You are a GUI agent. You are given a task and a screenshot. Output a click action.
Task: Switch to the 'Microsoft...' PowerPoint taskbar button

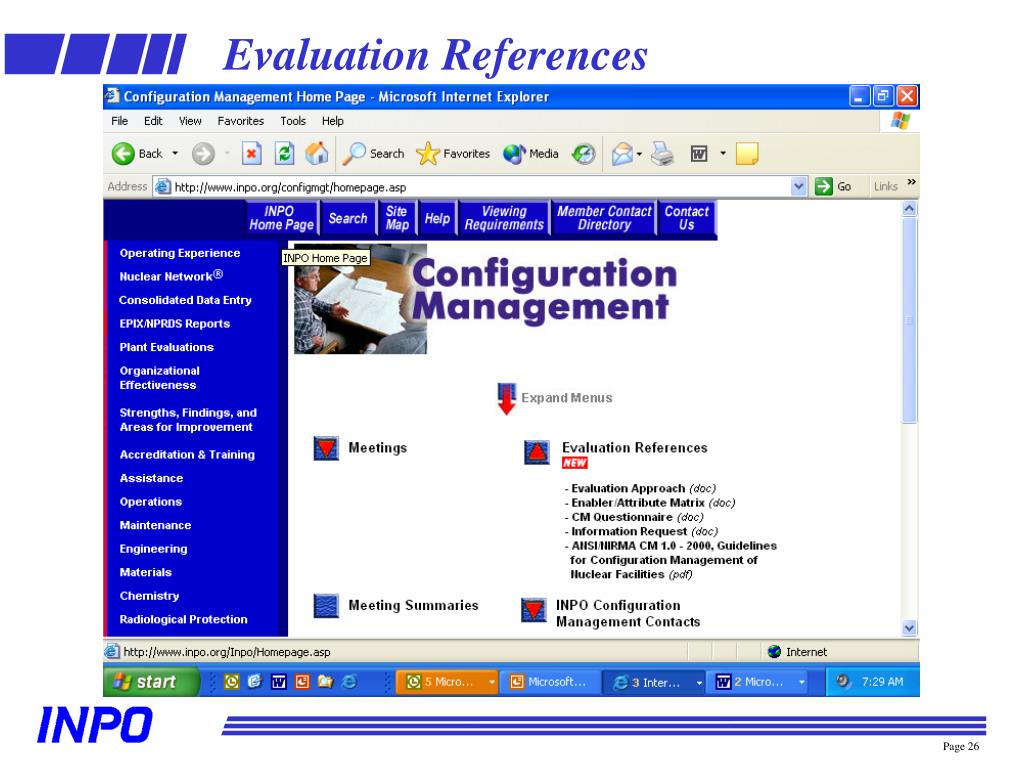click(x=549, y=682)
